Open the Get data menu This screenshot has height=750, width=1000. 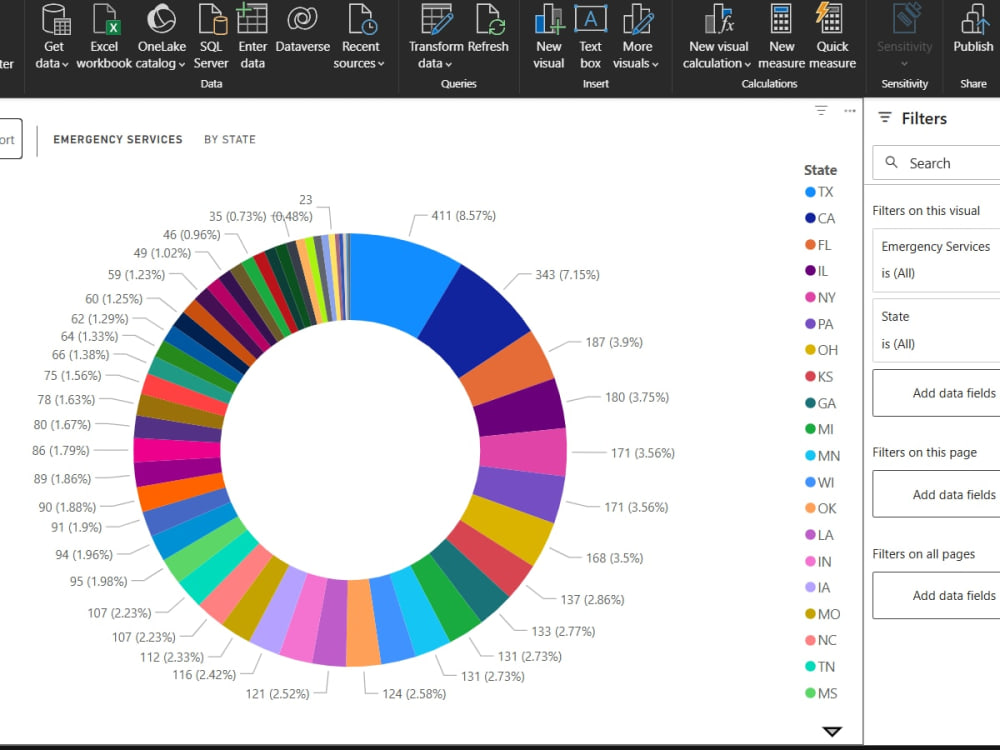[53, 37]
